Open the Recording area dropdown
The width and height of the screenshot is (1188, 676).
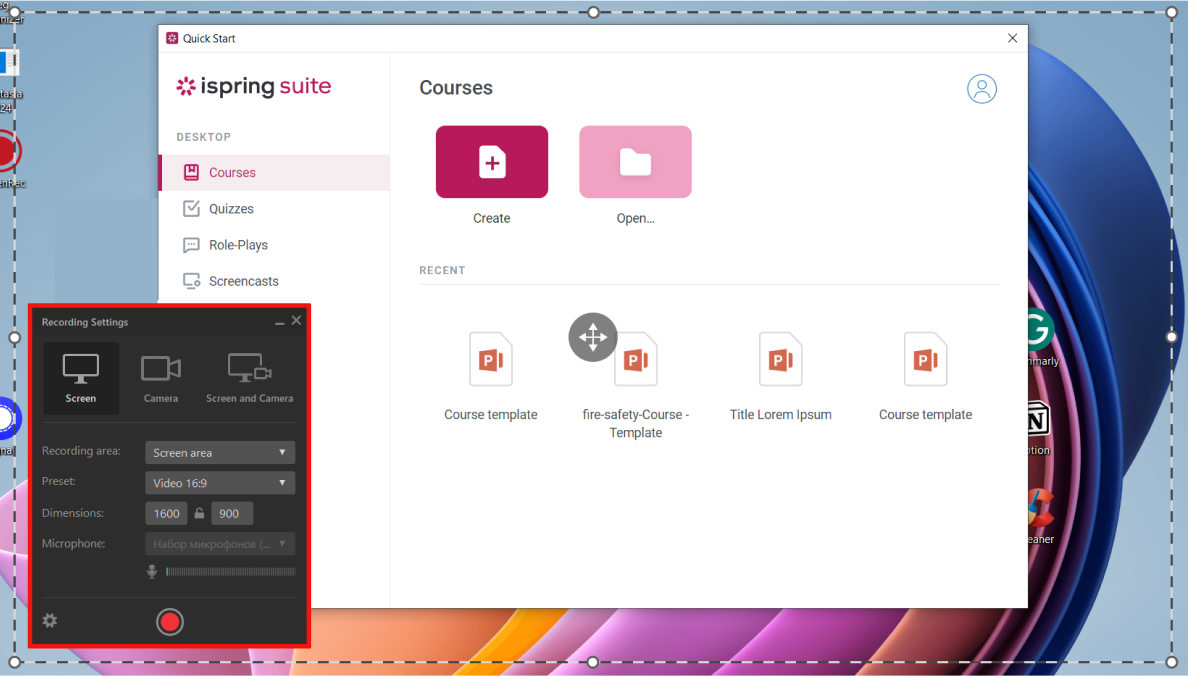220,452
